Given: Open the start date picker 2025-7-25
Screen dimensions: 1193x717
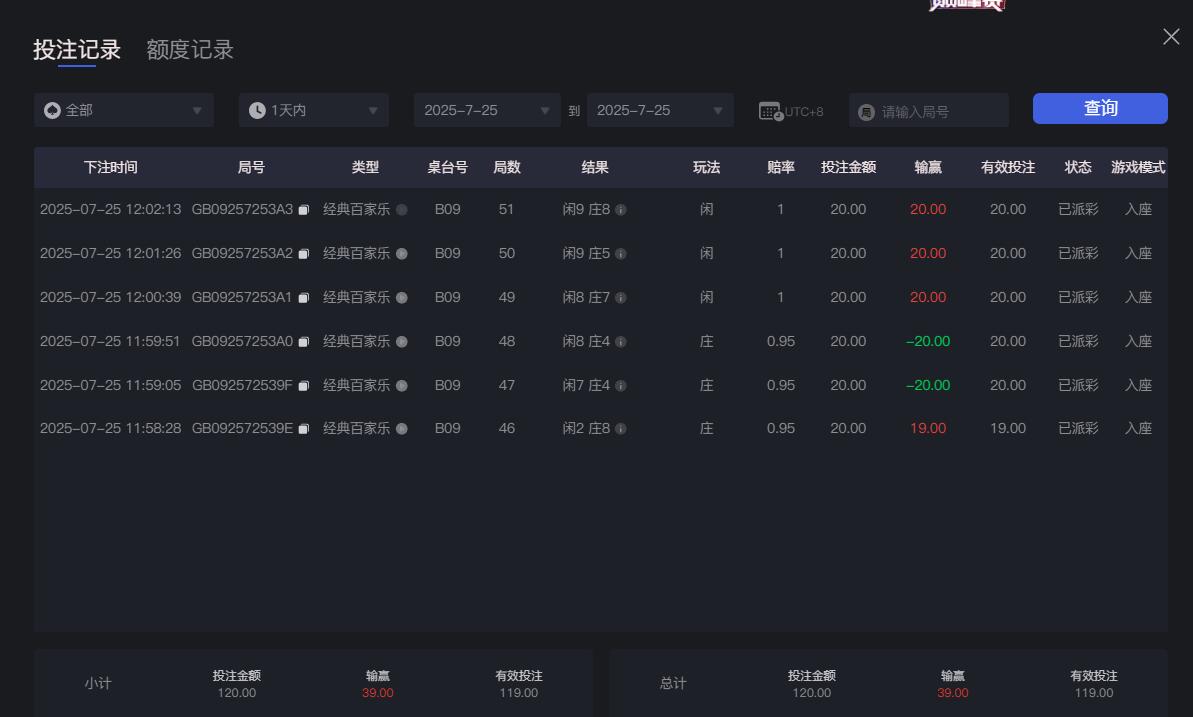Looking at the screenshot, I should (x=487, y=110).
